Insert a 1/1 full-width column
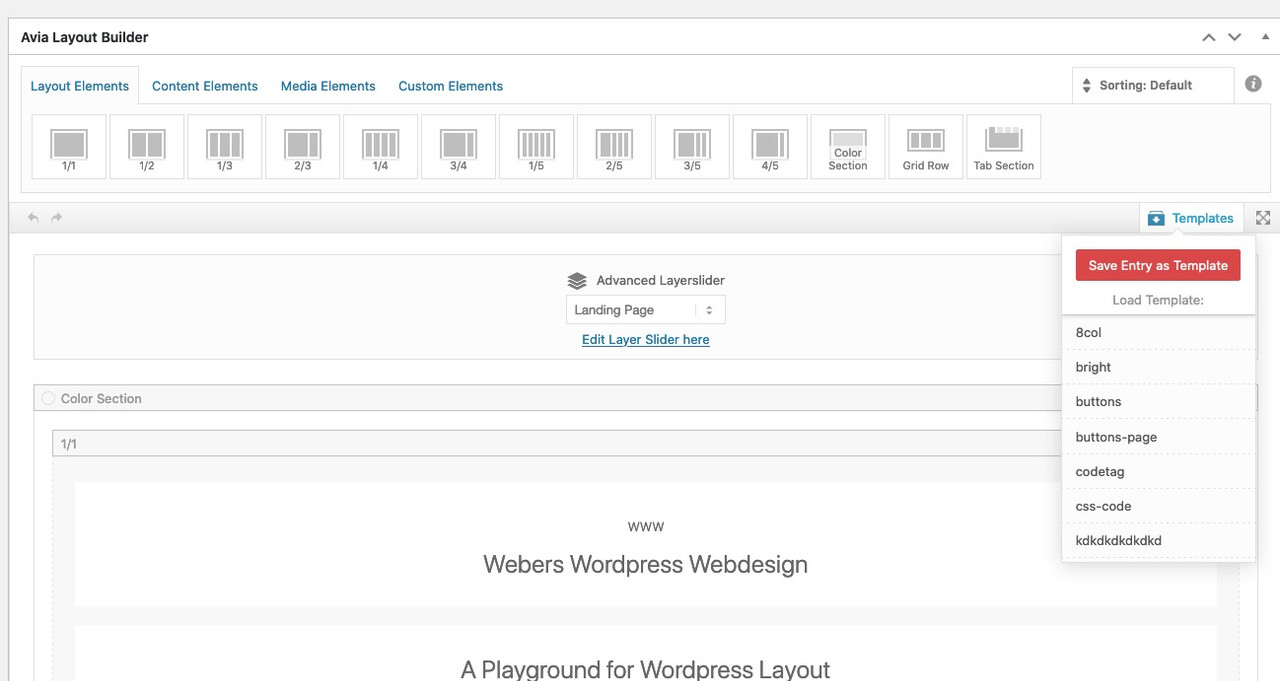The image size is (1280, 681). tap(69, 147)
